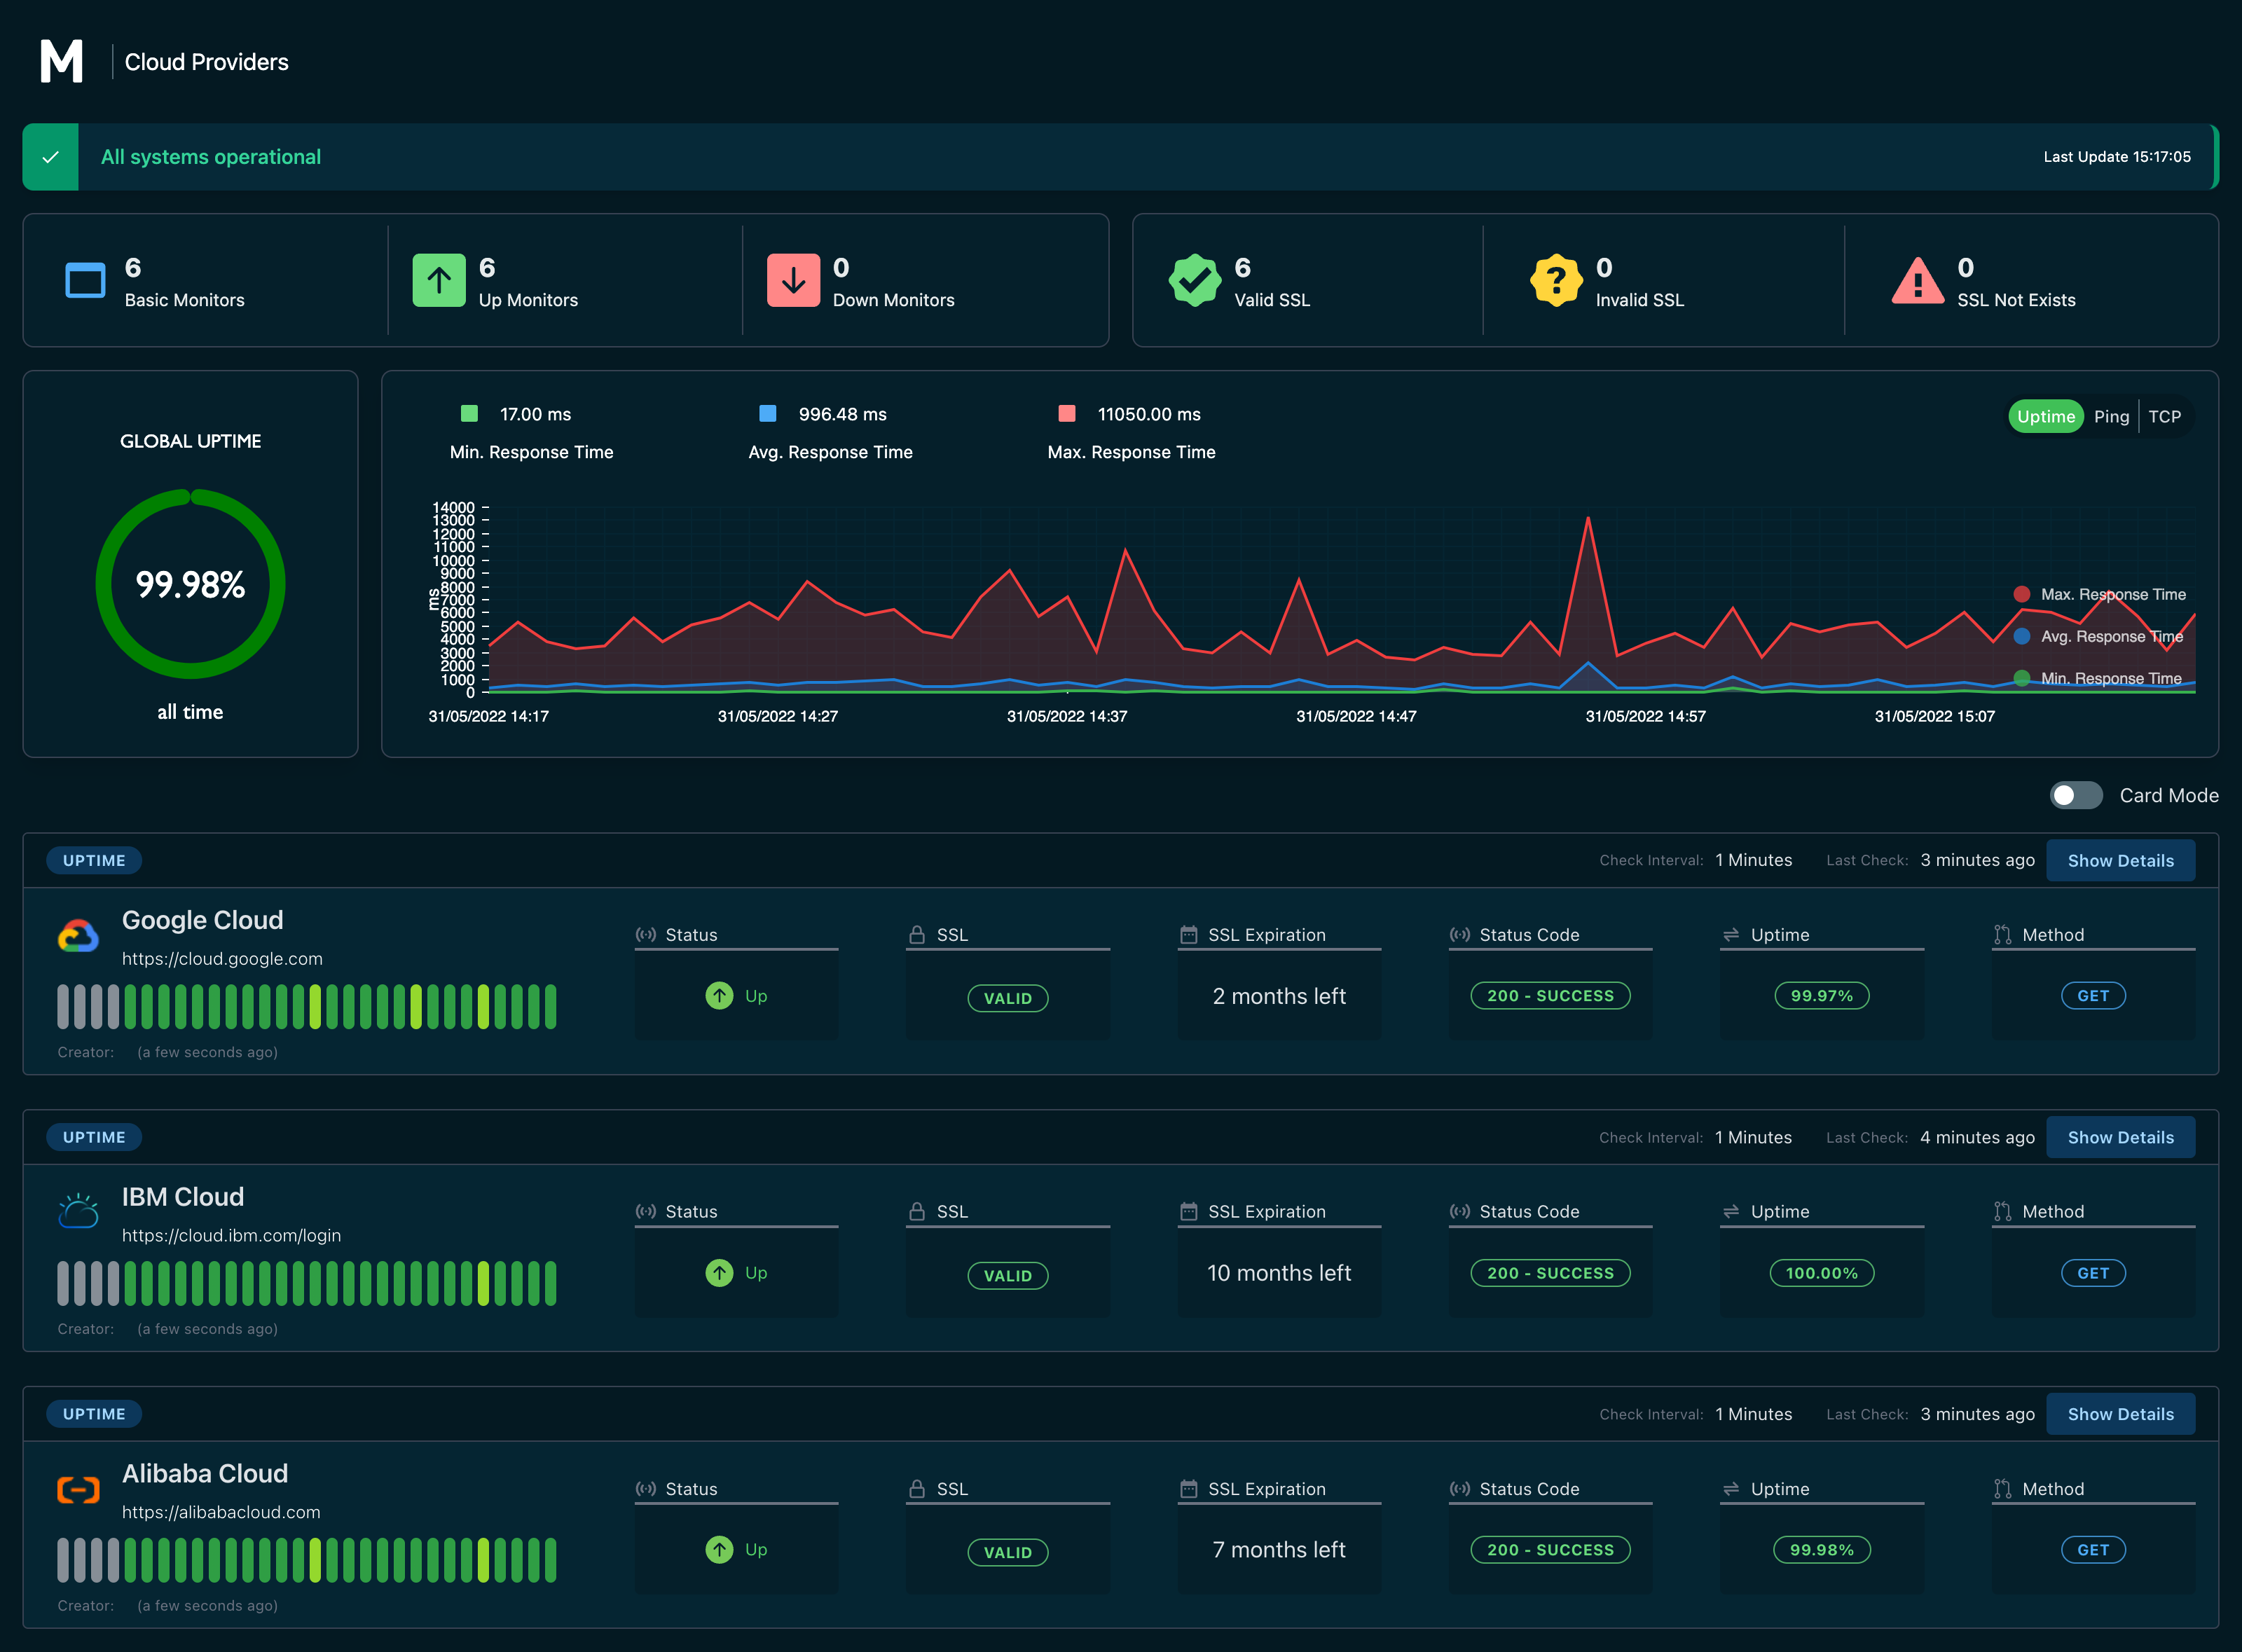The width and height of the screenshot is (2242, 1652).
Task: Click the tallest spike in response time chart
Action: click(x=1588, y=518)
